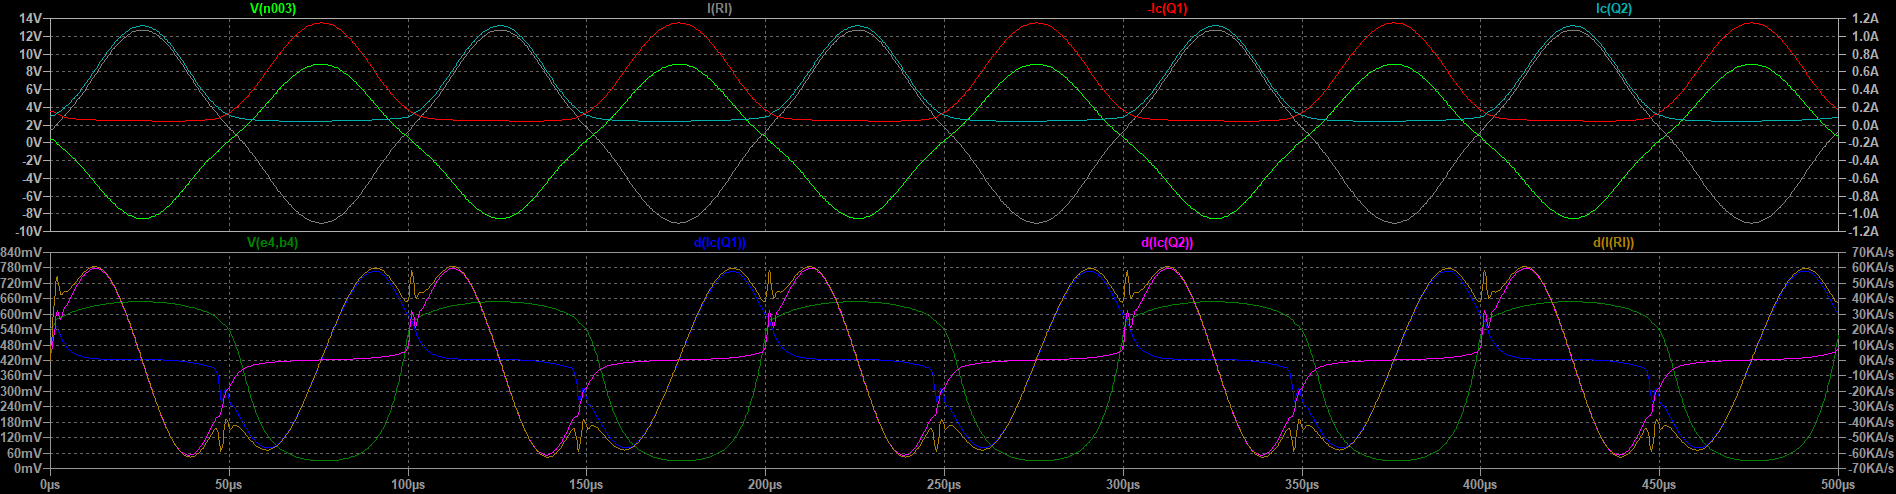Click the 0KA/s axis label

click(x=1870, y=360)
